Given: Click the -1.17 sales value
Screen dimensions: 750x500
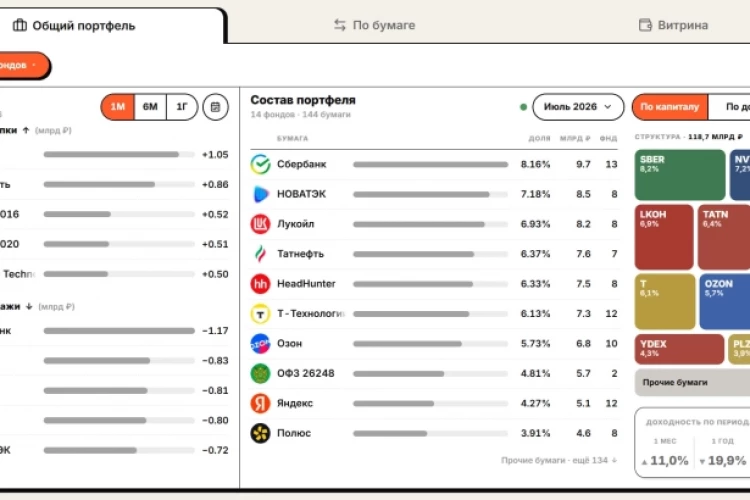Looking at the screenshot, I should point(215,331).
